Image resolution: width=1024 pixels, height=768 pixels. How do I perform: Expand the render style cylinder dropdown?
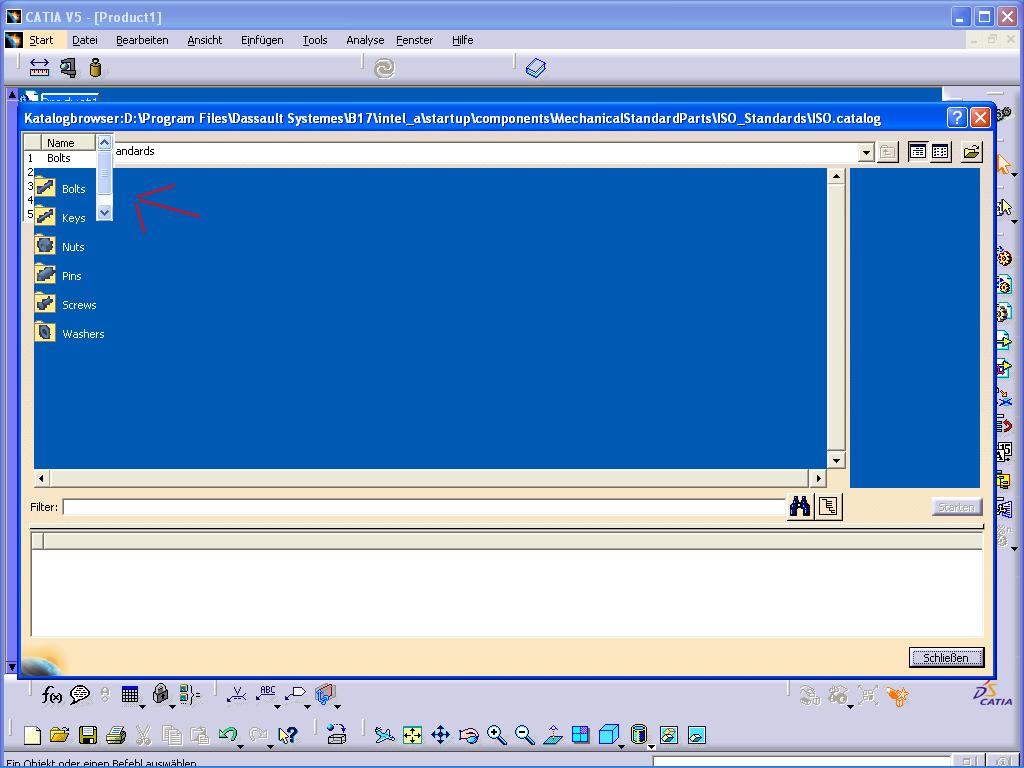651,745
